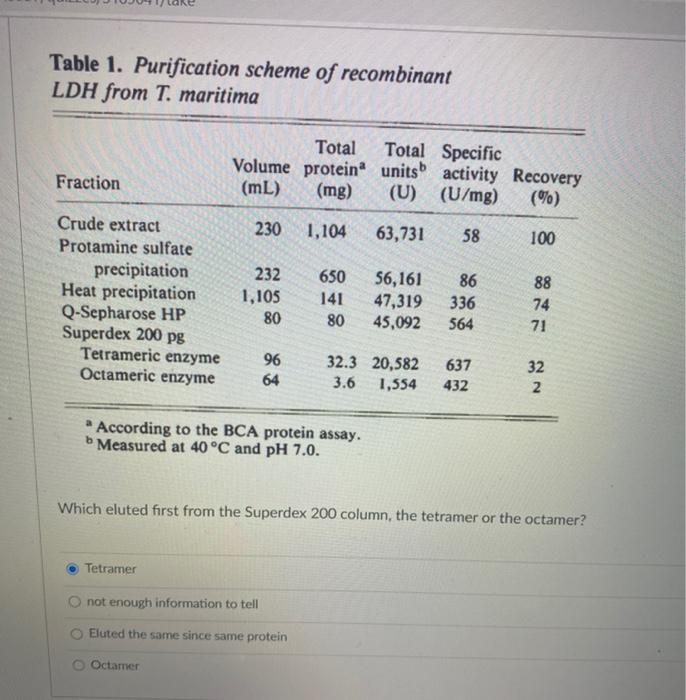Click the Total protein column header
This screenshot has height=700, width=686.
click(x=335, y=169)
